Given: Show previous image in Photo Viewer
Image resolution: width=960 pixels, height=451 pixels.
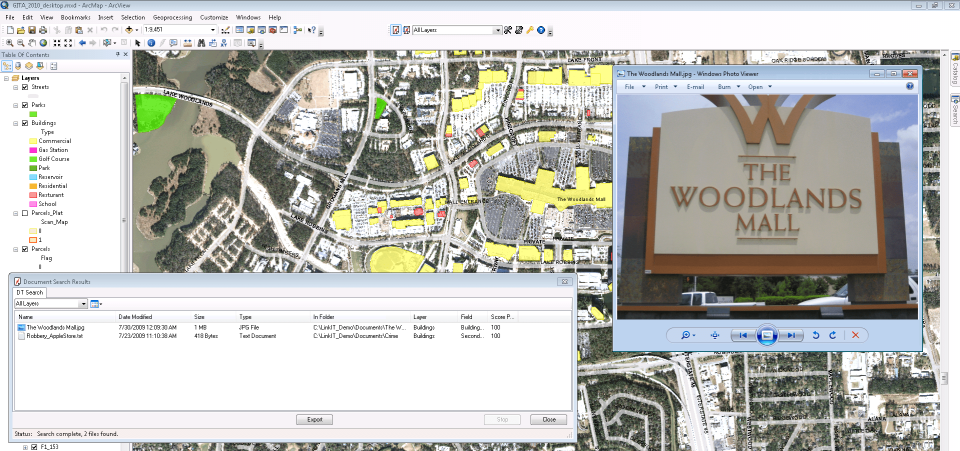Looking at the screenshot, I should tap(743, 335).
